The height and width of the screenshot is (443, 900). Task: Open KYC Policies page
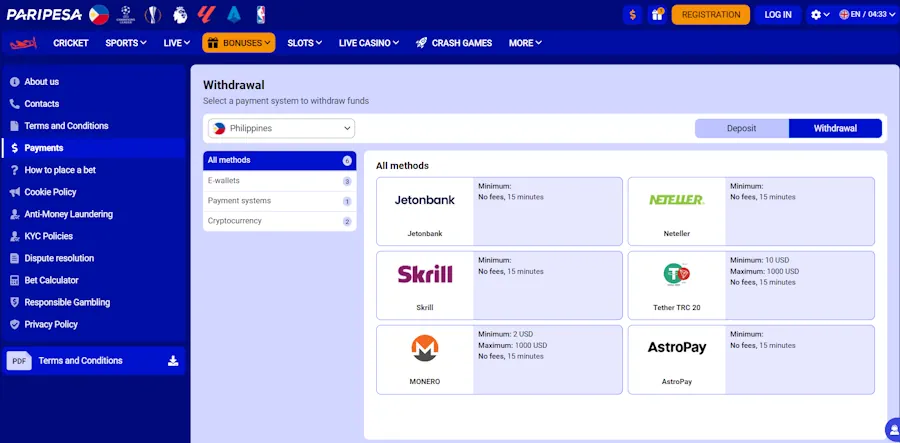[93, 236]
